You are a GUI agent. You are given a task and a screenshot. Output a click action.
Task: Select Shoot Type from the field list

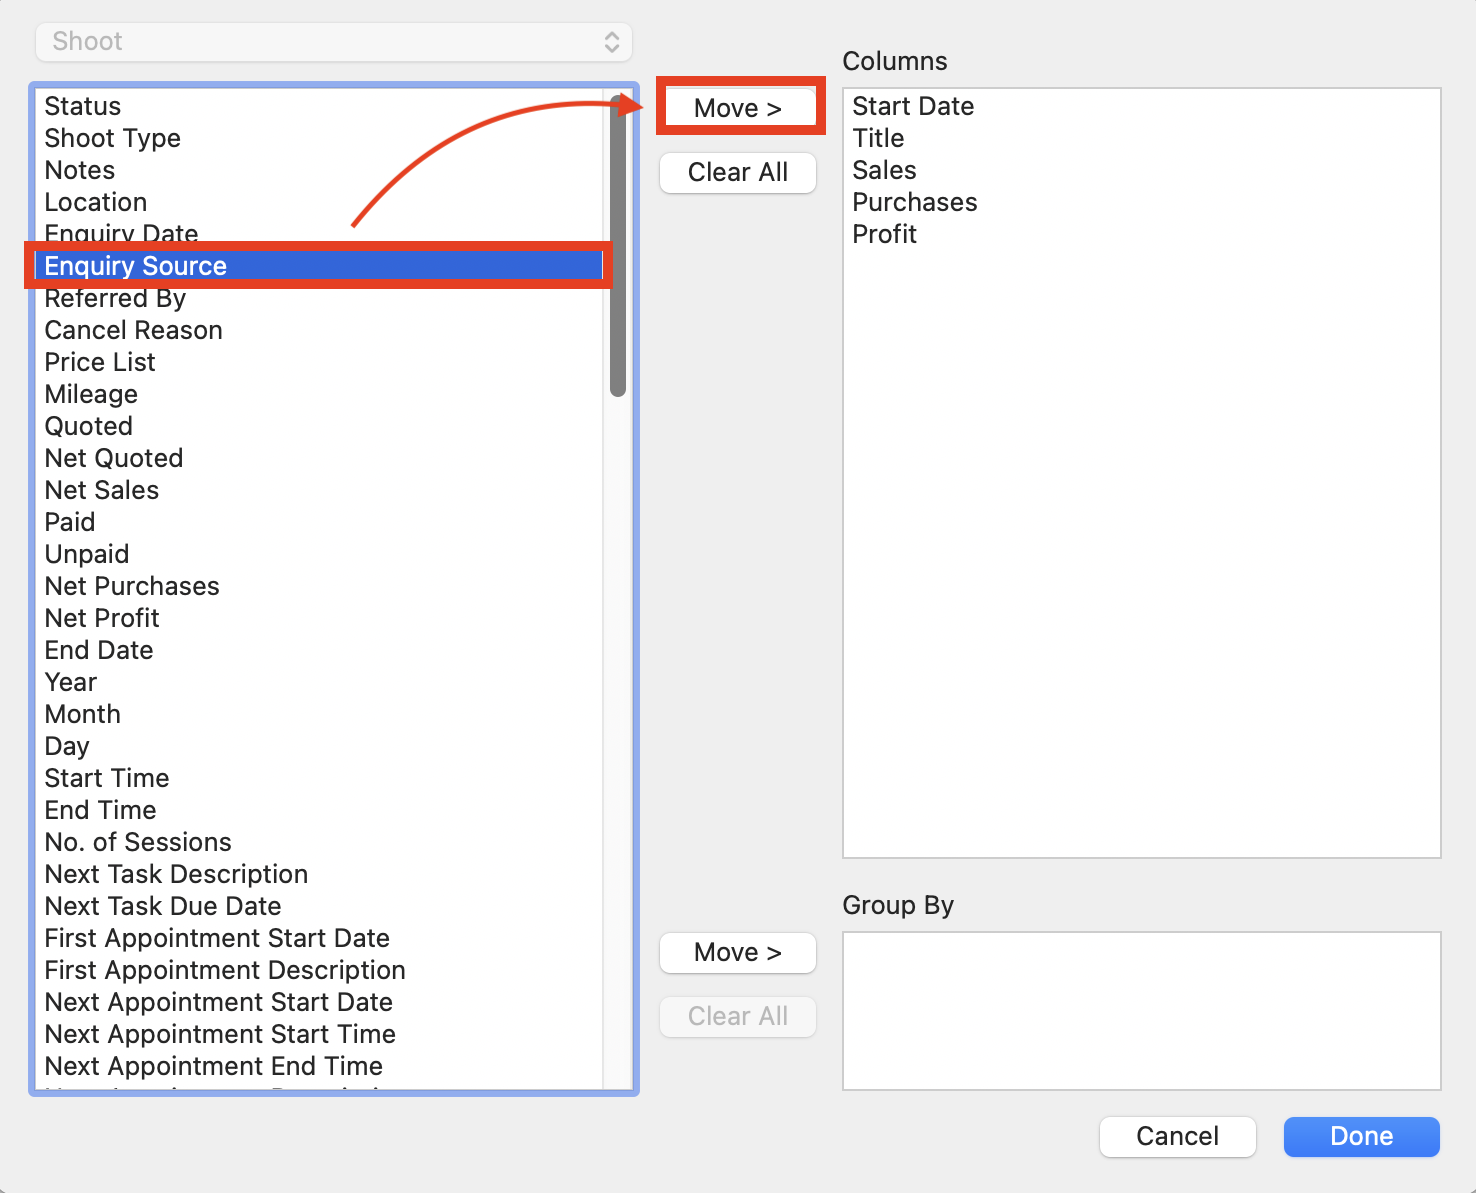112,138
